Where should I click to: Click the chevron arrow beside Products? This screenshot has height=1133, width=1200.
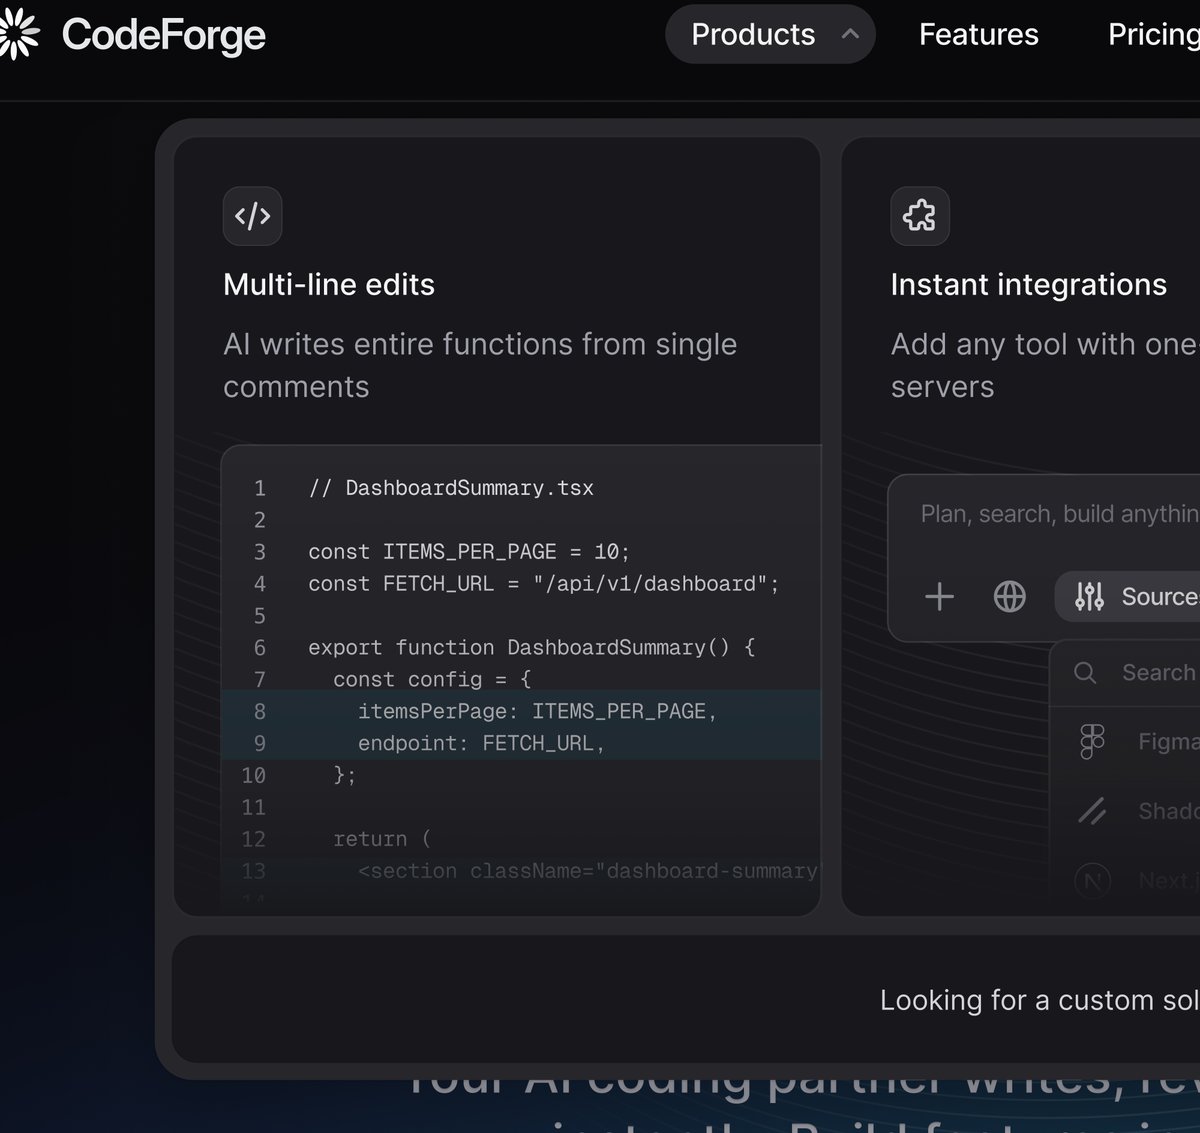850,34
